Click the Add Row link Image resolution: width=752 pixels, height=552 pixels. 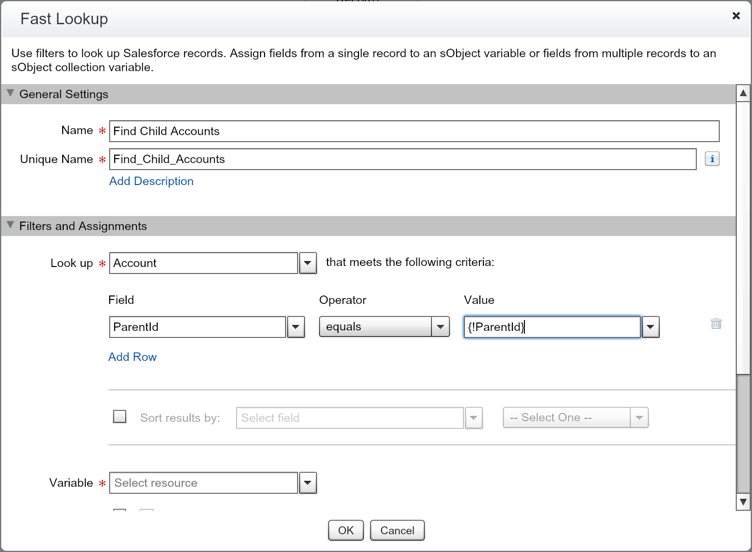(x=132, y=357)
